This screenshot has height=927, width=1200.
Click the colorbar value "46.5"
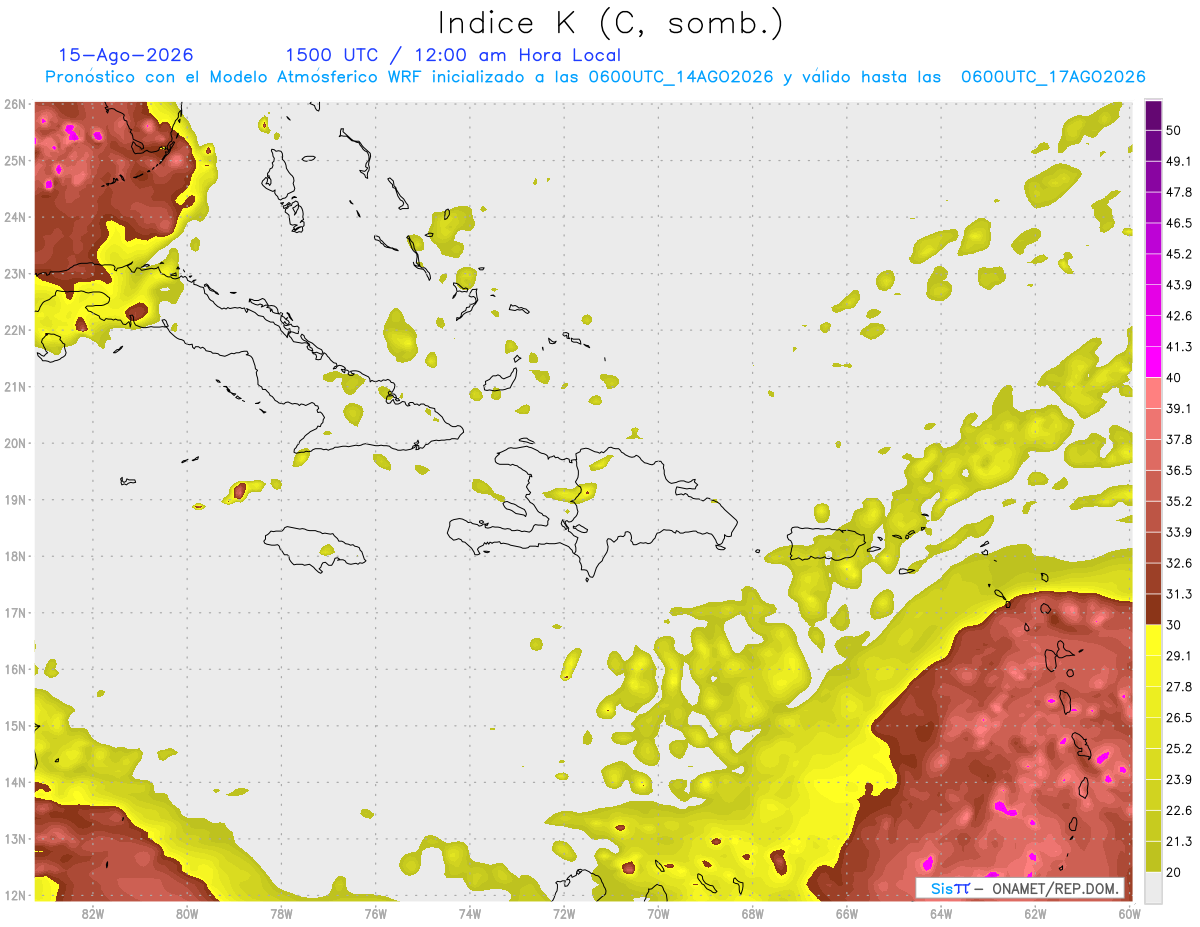click(1179, 223)
